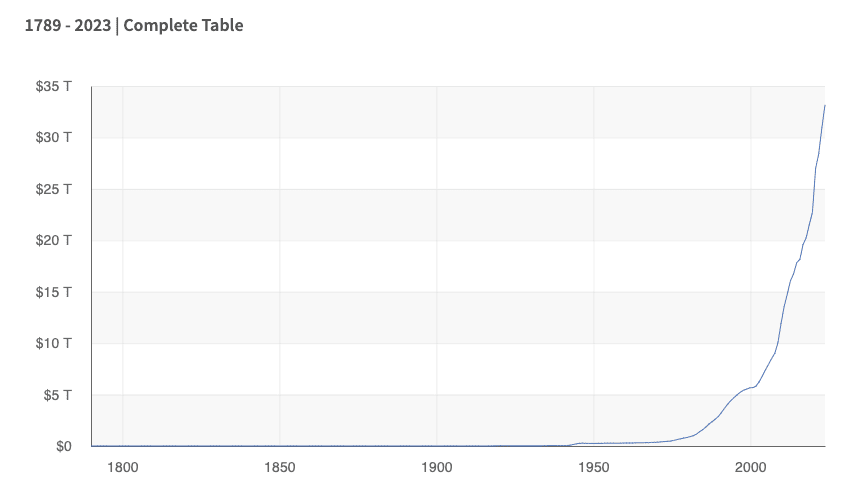Screen dimensions: 859x483
Task: Click the "Complete Table" heading text
Action: coord(183,25)
